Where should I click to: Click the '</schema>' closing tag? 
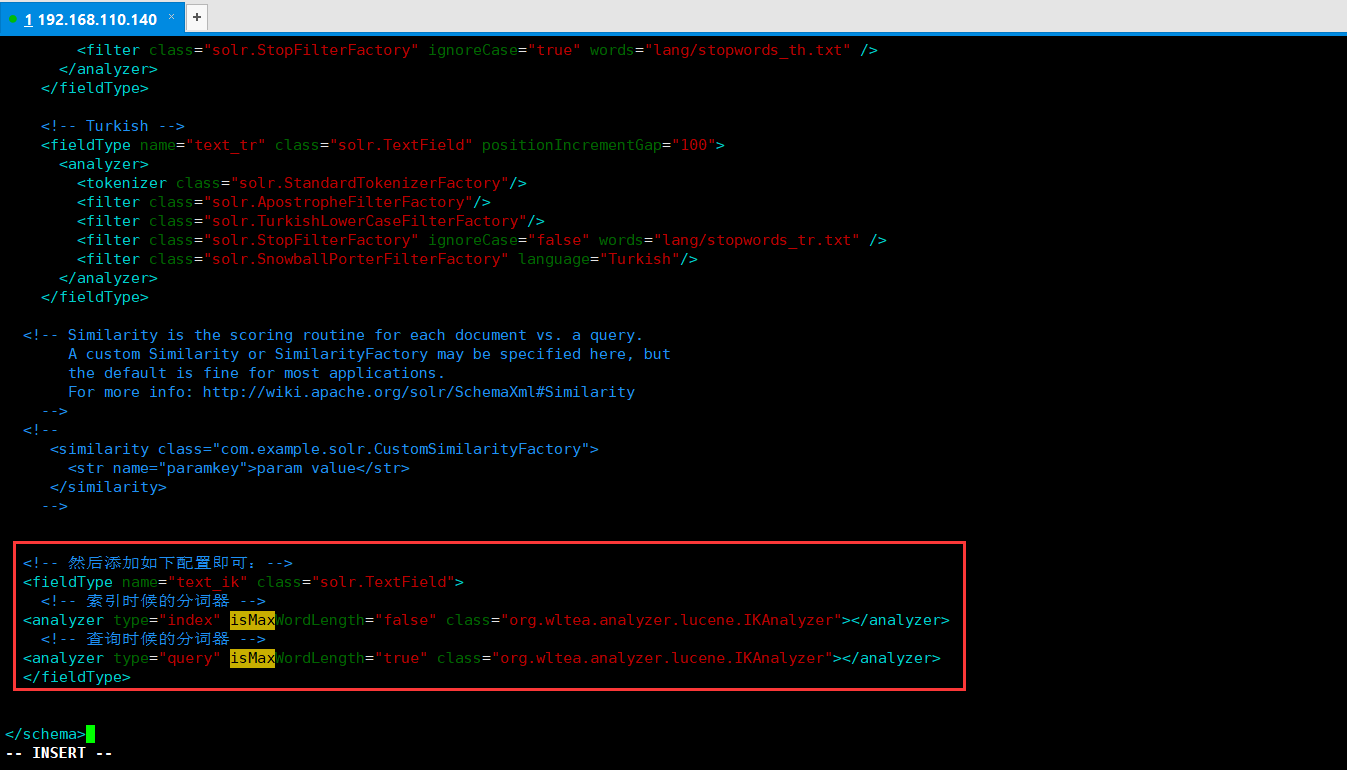click(x=45, y=734)
